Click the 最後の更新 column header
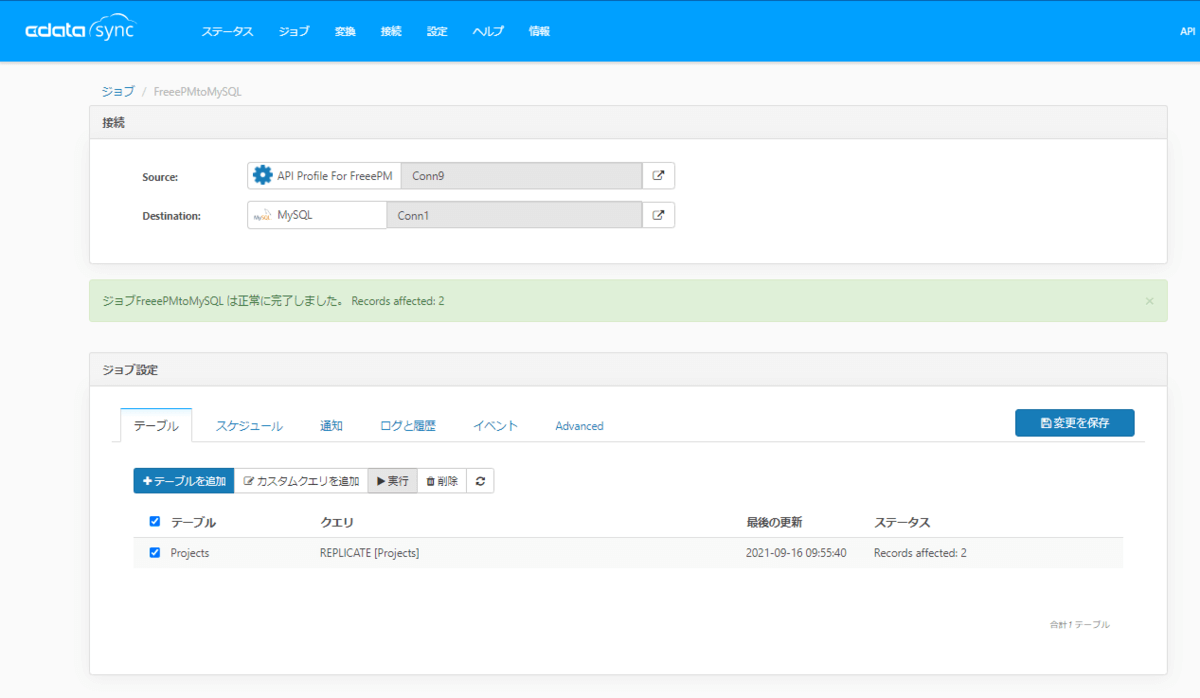Screen dimensions: 1200x698 click(774, 522)
